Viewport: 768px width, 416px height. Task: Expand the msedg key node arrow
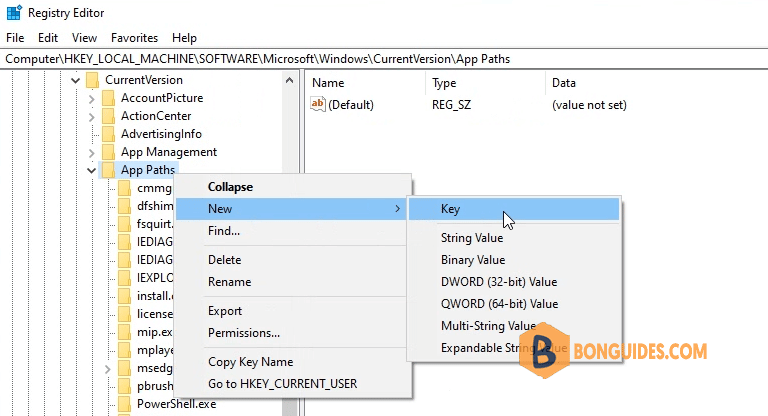coord(108,368)
